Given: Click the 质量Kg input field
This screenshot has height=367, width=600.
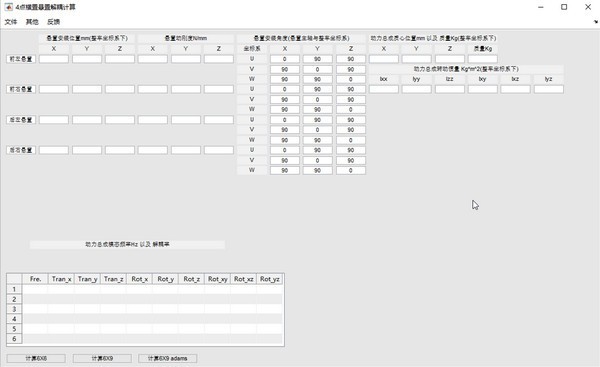Looking at the screenshot, I should [483, 59].
